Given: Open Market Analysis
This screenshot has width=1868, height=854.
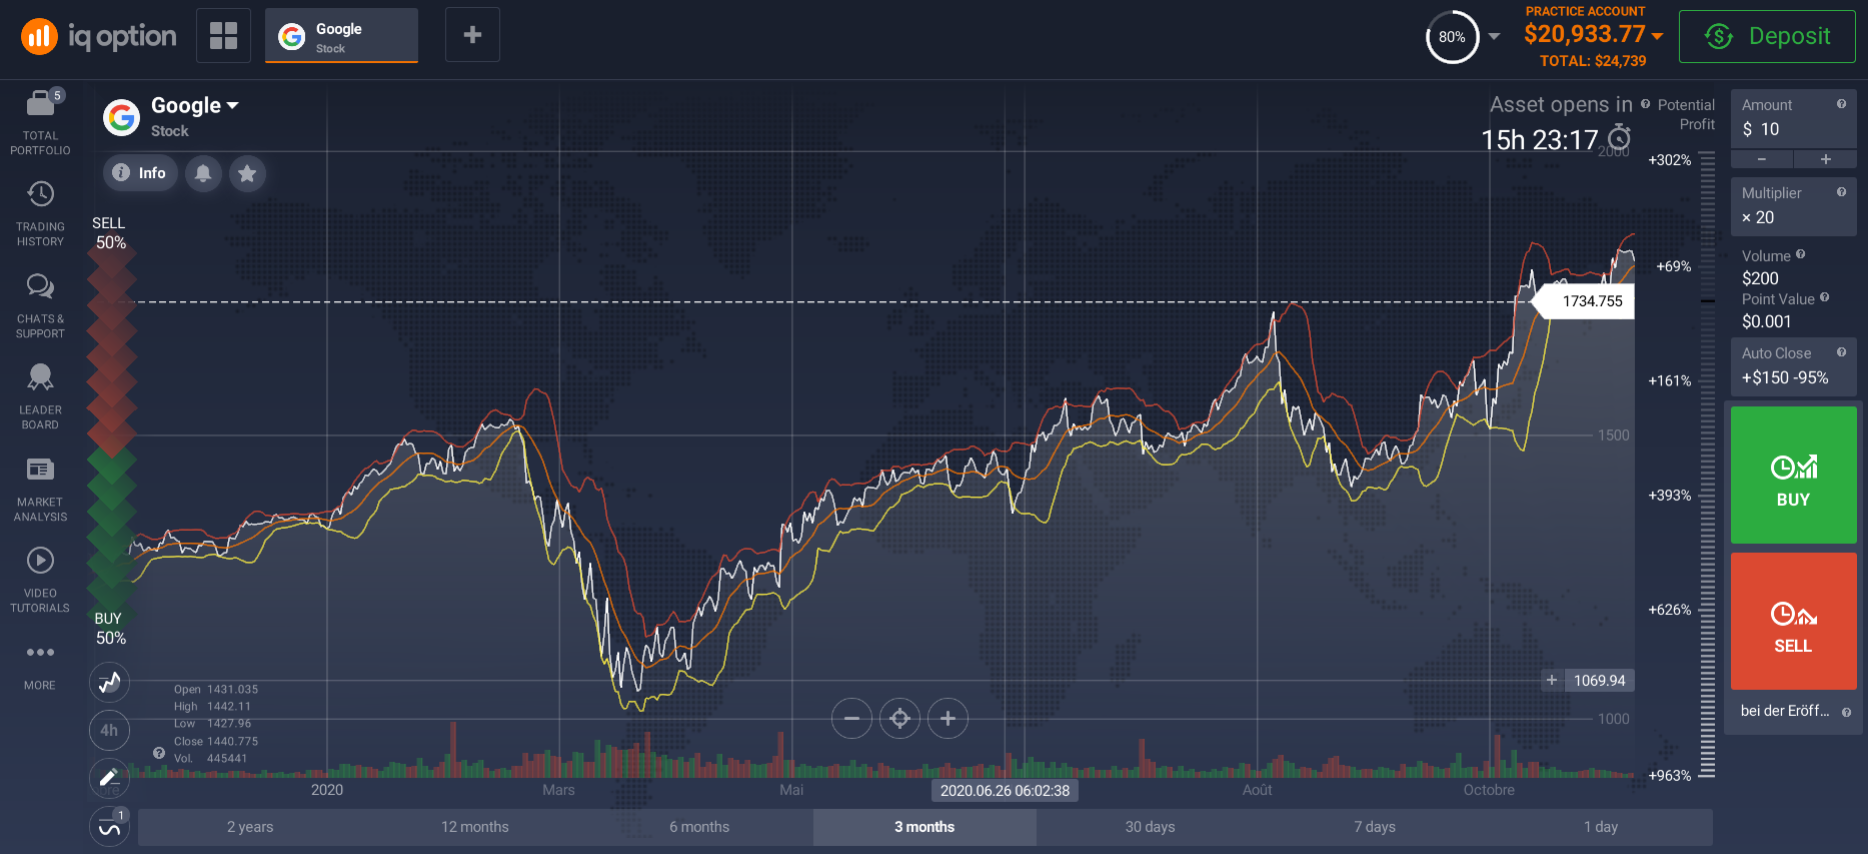Looking at the screenshot, I should [x=40, y=489].
